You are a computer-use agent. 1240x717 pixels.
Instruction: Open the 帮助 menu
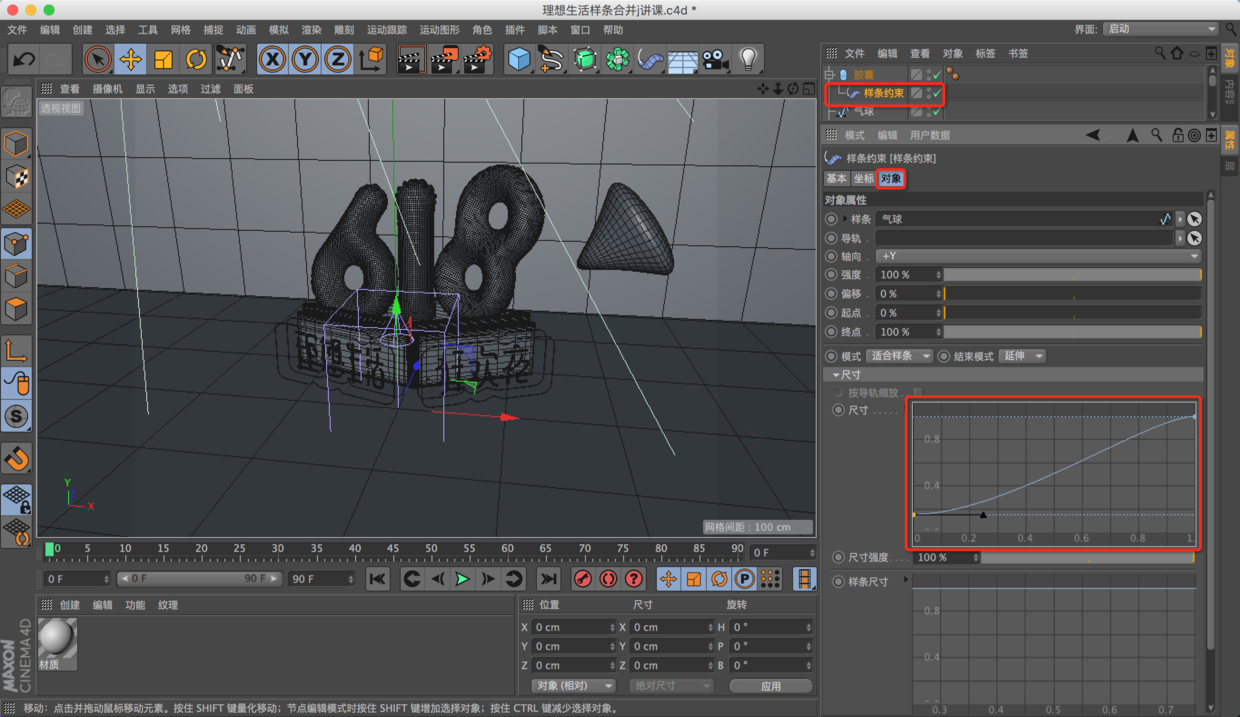[613, 30]
